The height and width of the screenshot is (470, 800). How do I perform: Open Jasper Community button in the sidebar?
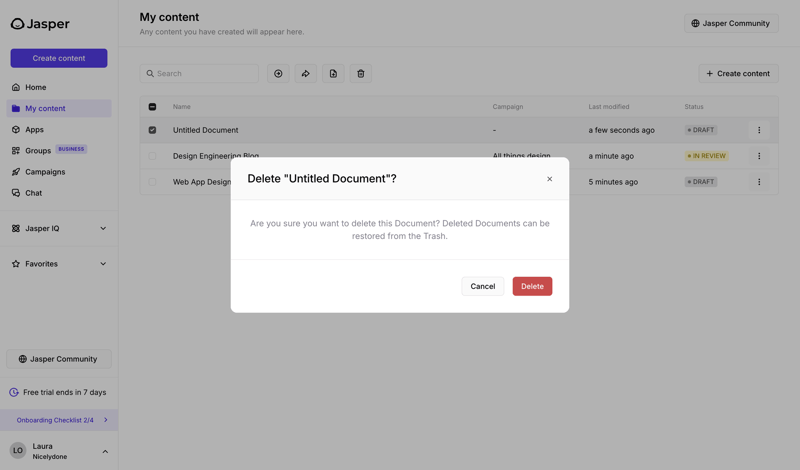point(59,359)
